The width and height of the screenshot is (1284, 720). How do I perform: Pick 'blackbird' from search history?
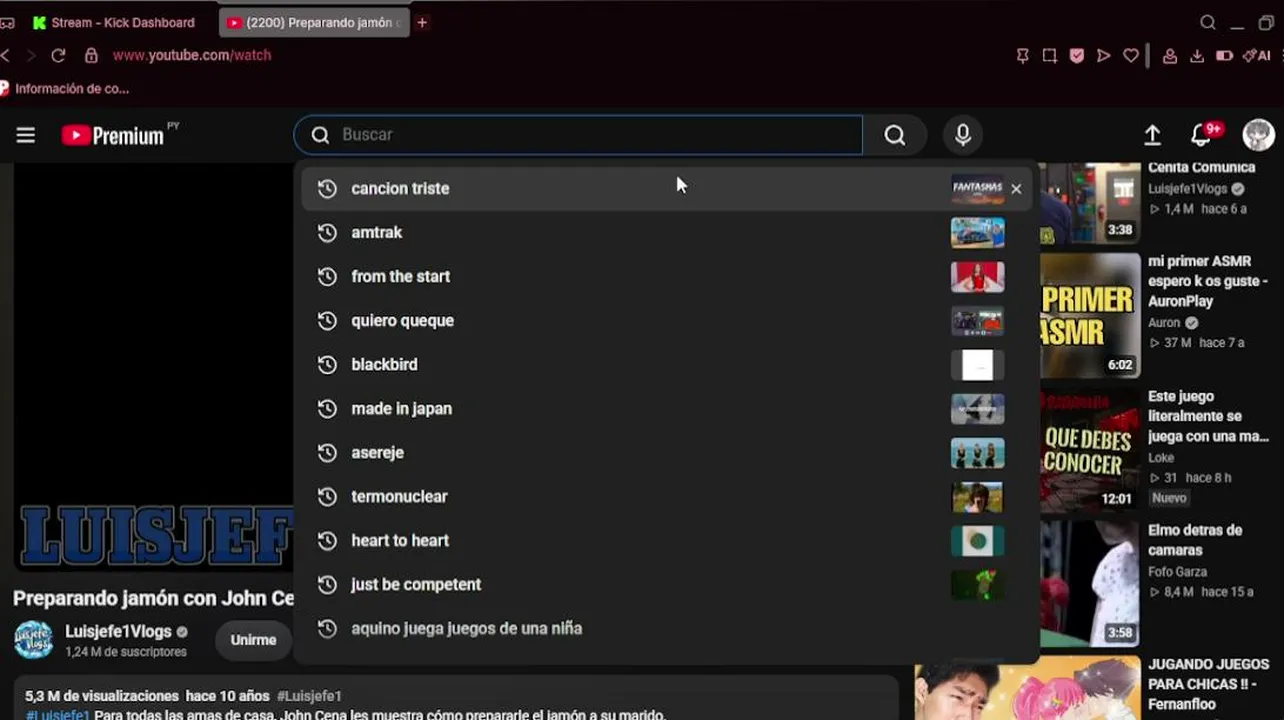[x=667, y=365]
